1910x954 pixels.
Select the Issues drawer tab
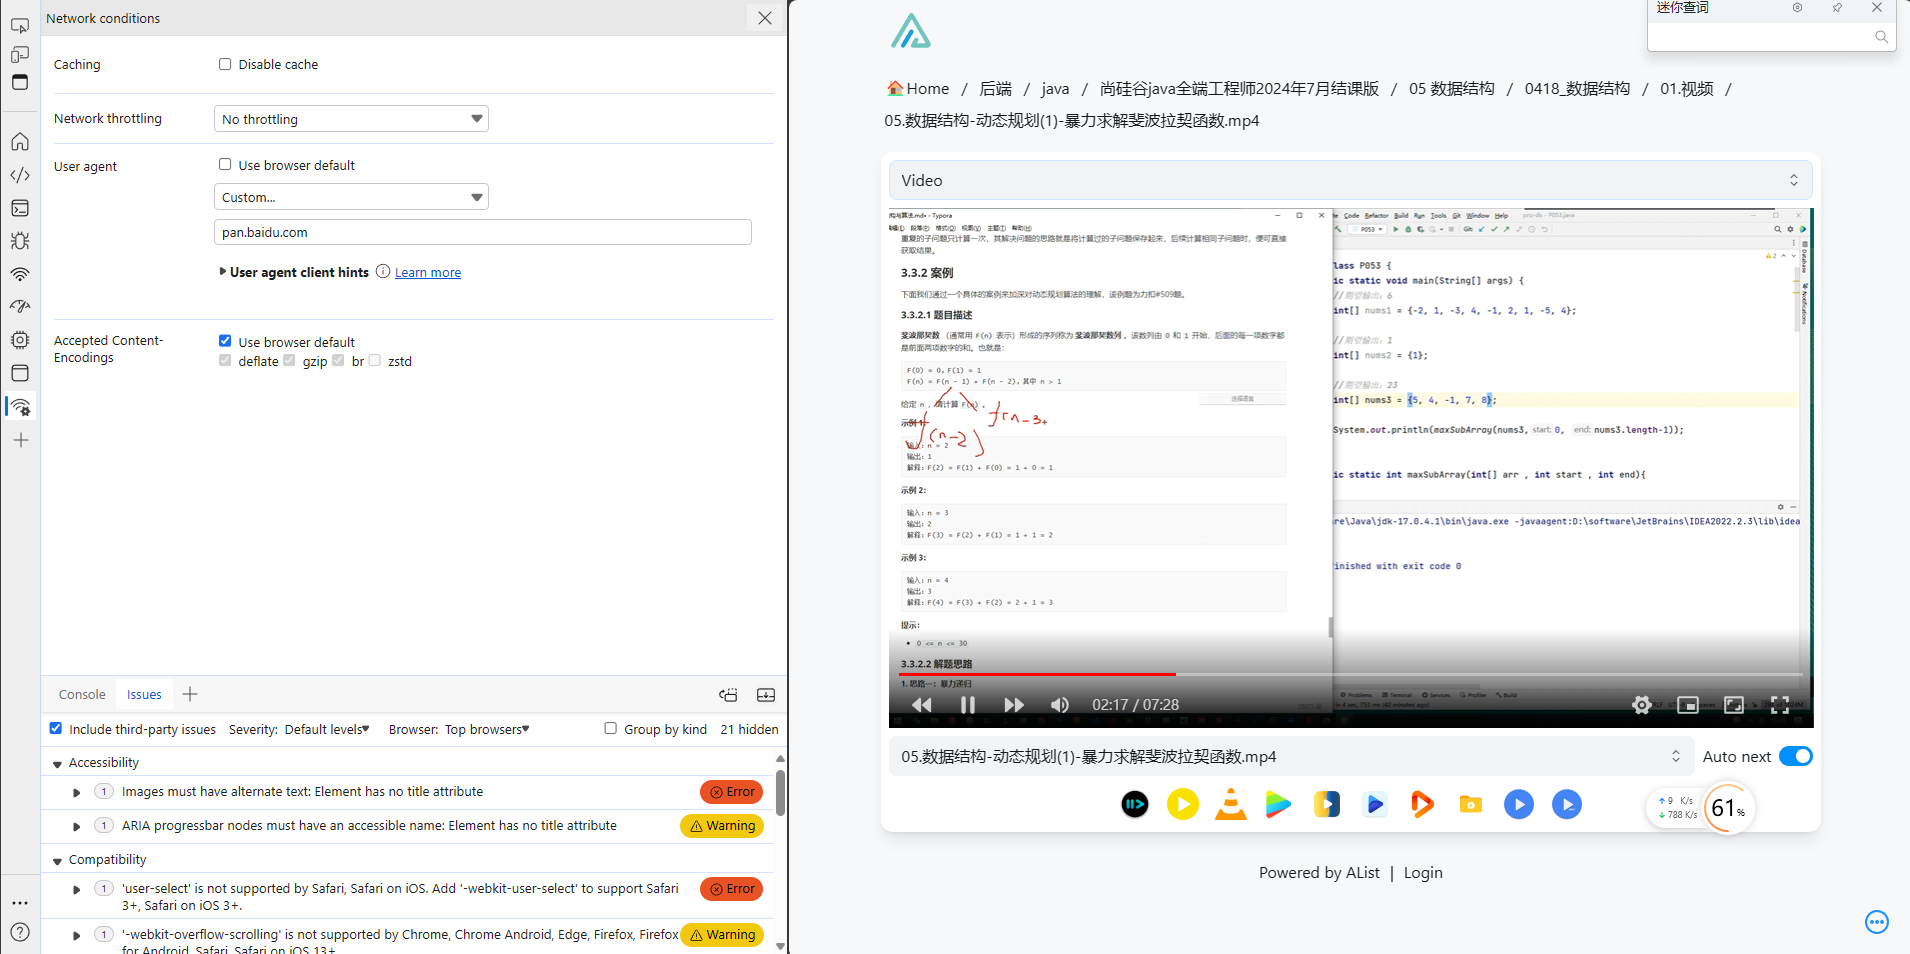pos(144,694)
